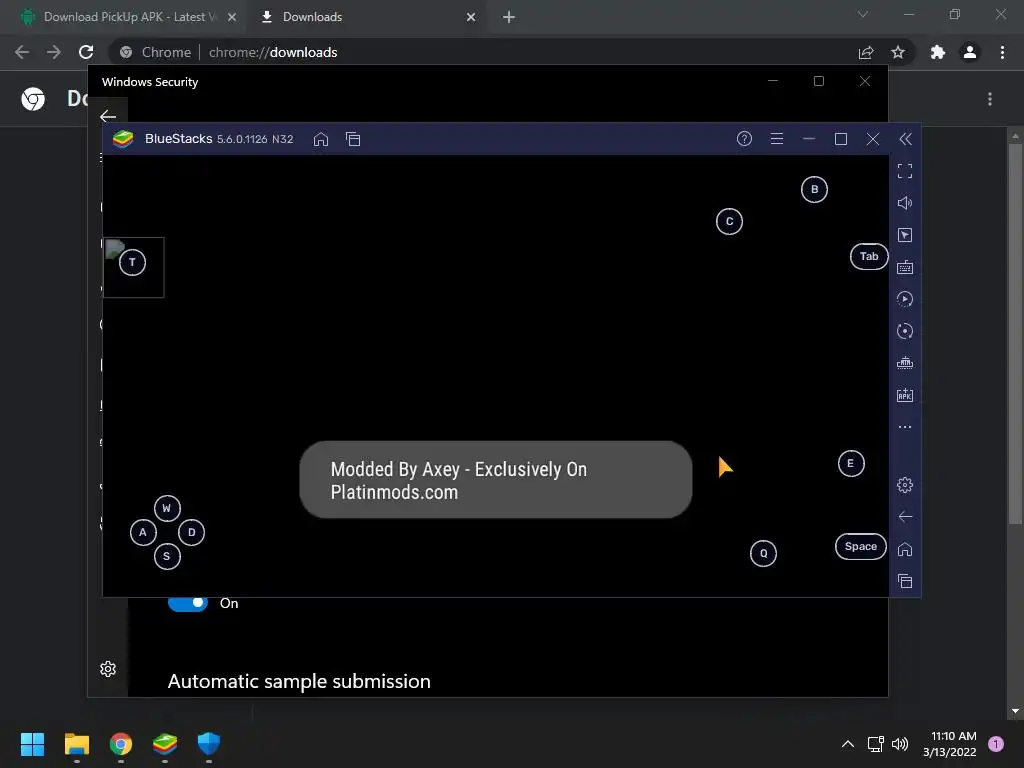Open BlueStacks hamburger menu
The width and height of the screenshot is (1024, 768).
coord(776,138)
